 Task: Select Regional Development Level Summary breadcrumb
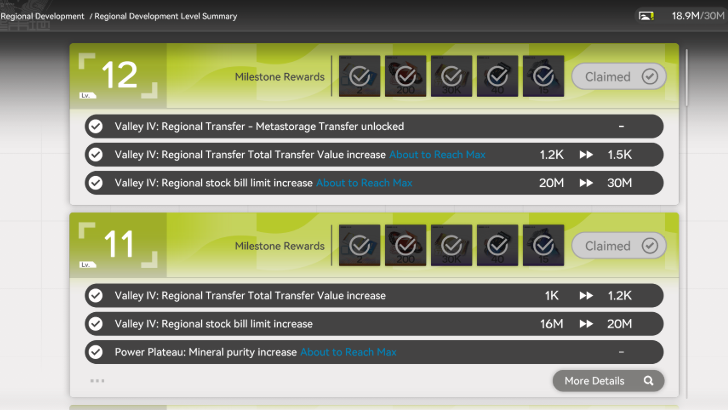pos(166,16)
